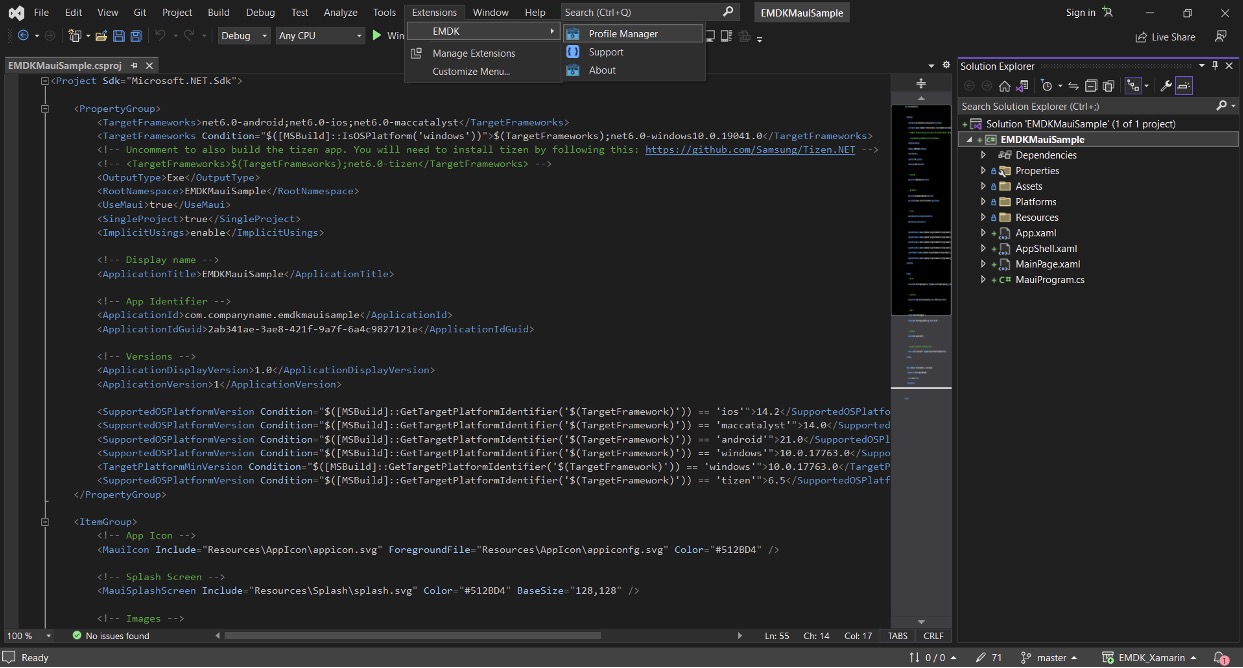Open the Any CPU platform dropdown
This screenshot has width=1243, height=668.
[320, 36]
